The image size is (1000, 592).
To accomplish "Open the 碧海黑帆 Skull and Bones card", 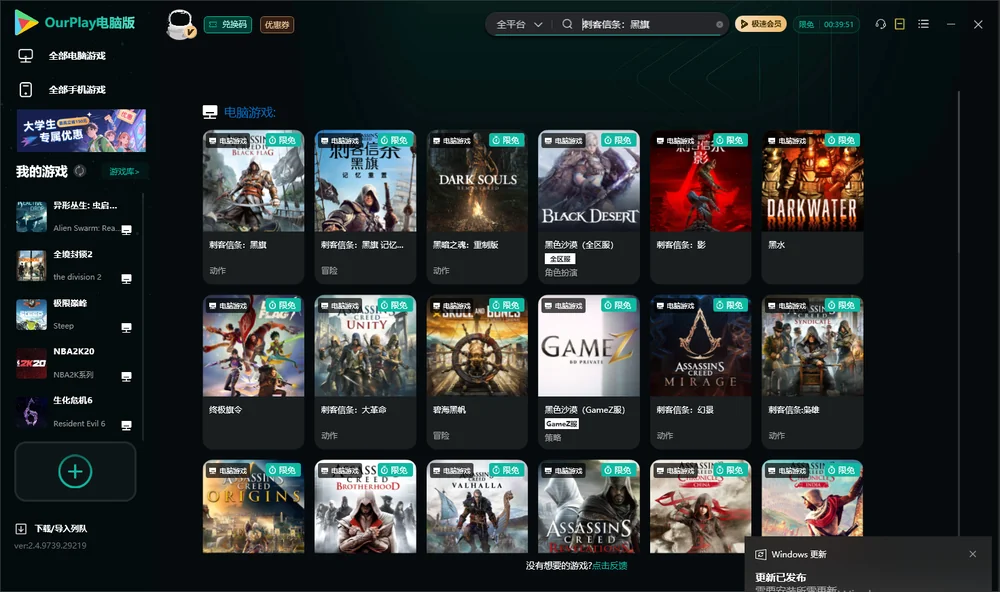I will coord(477,372).
